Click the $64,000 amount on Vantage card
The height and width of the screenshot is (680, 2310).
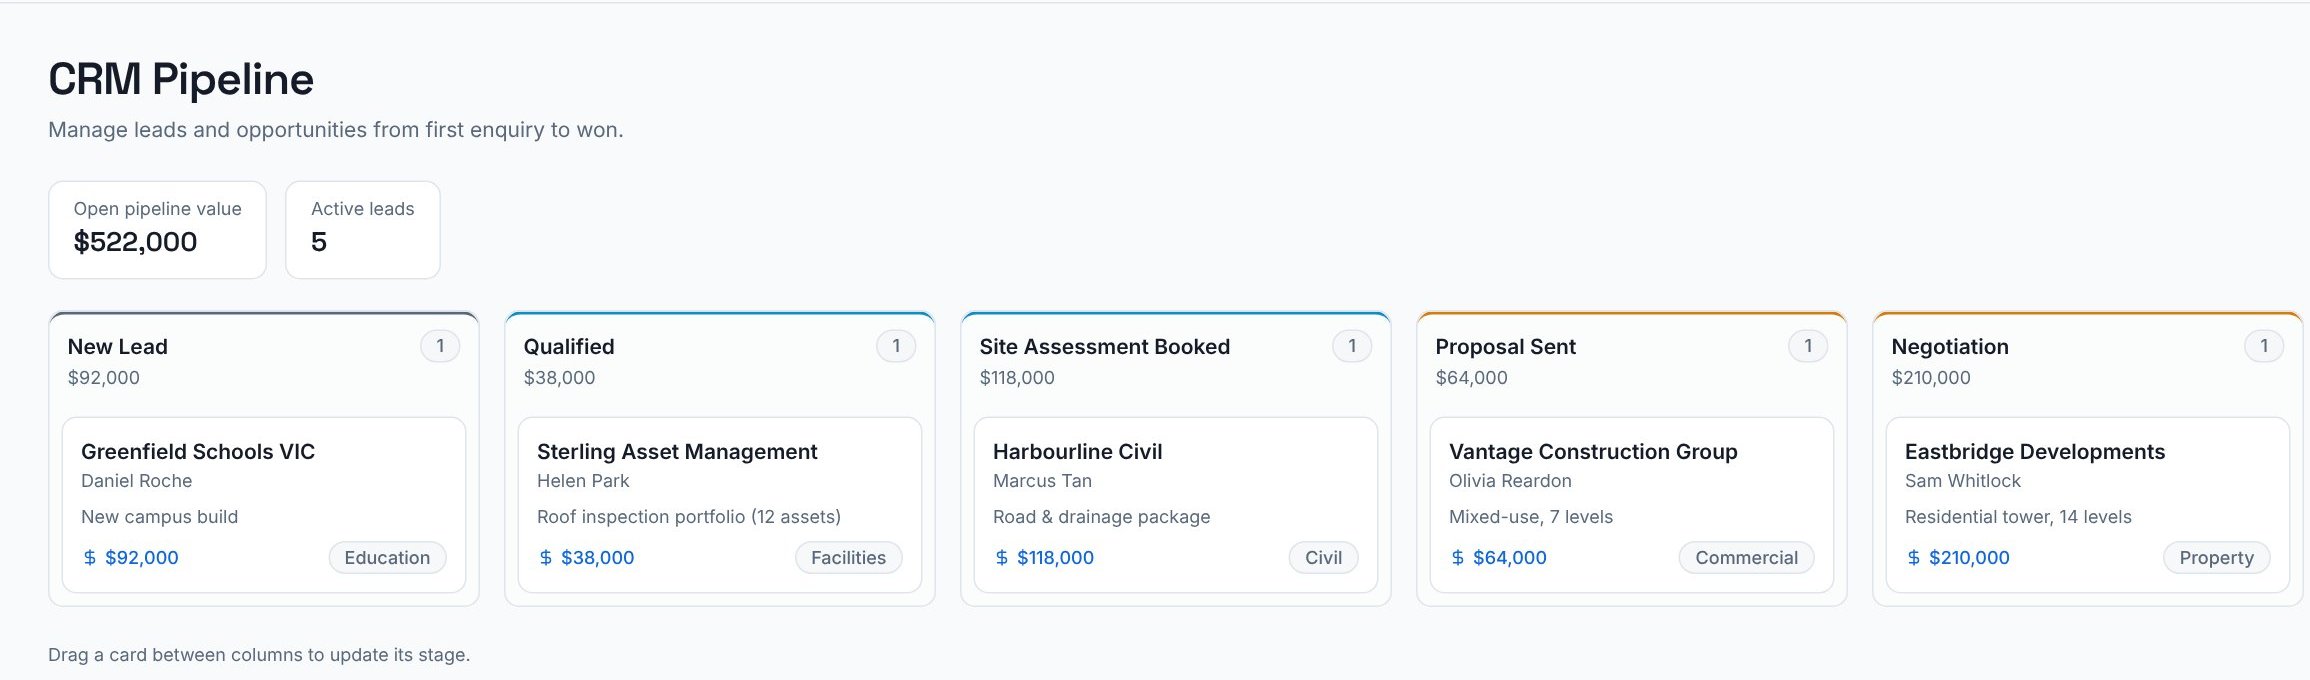[1510, 558]
